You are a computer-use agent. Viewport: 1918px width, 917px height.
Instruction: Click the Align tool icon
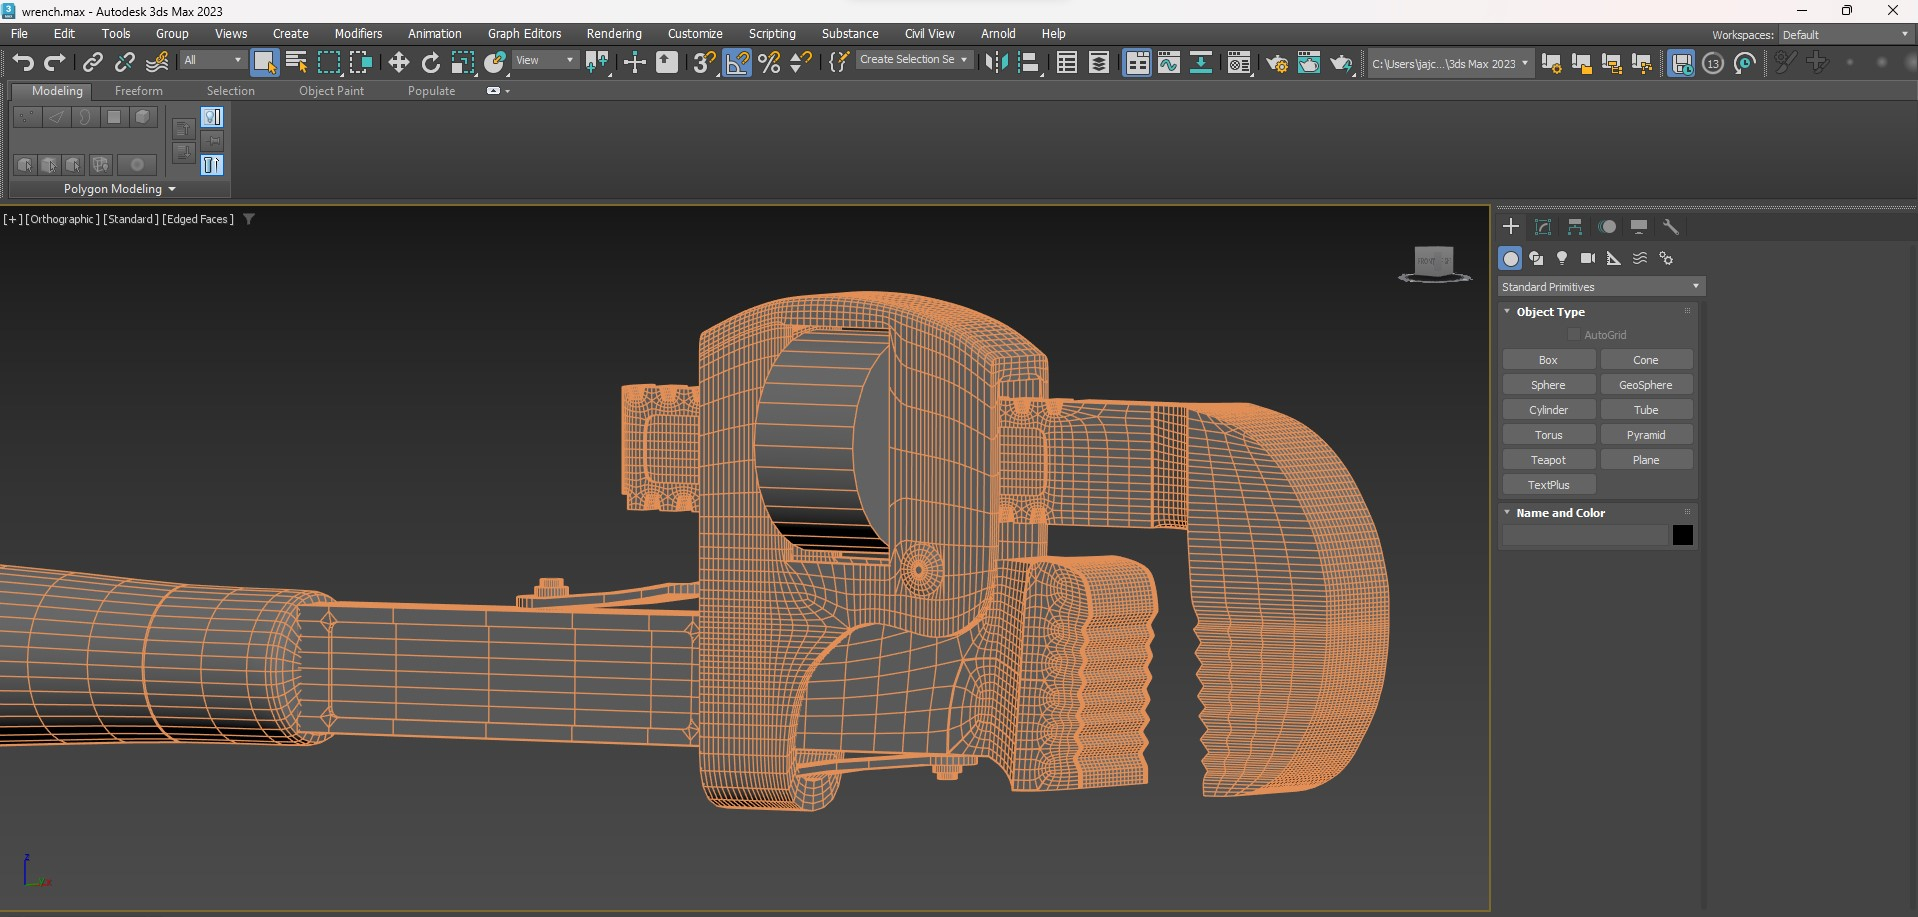(1028, 62)
